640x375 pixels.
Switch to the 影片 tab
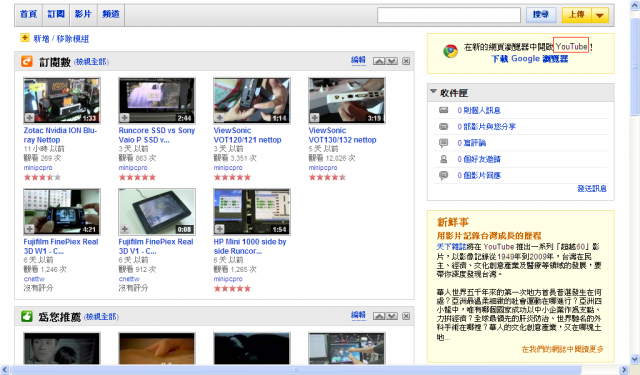click(x=83, y=14)
